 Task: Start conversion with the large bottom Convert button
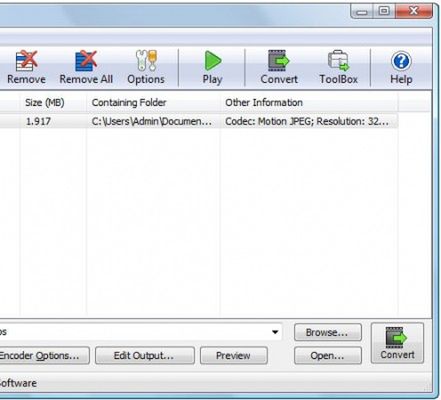(x=397, y=343)
